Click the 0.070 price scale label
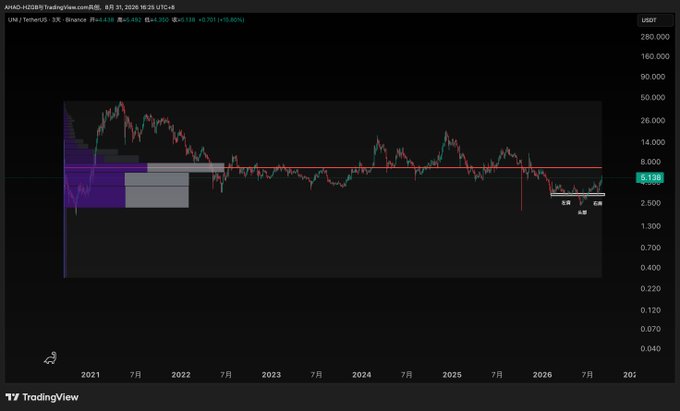The width and height of the screenshot is (680, 411). point(651,329)
